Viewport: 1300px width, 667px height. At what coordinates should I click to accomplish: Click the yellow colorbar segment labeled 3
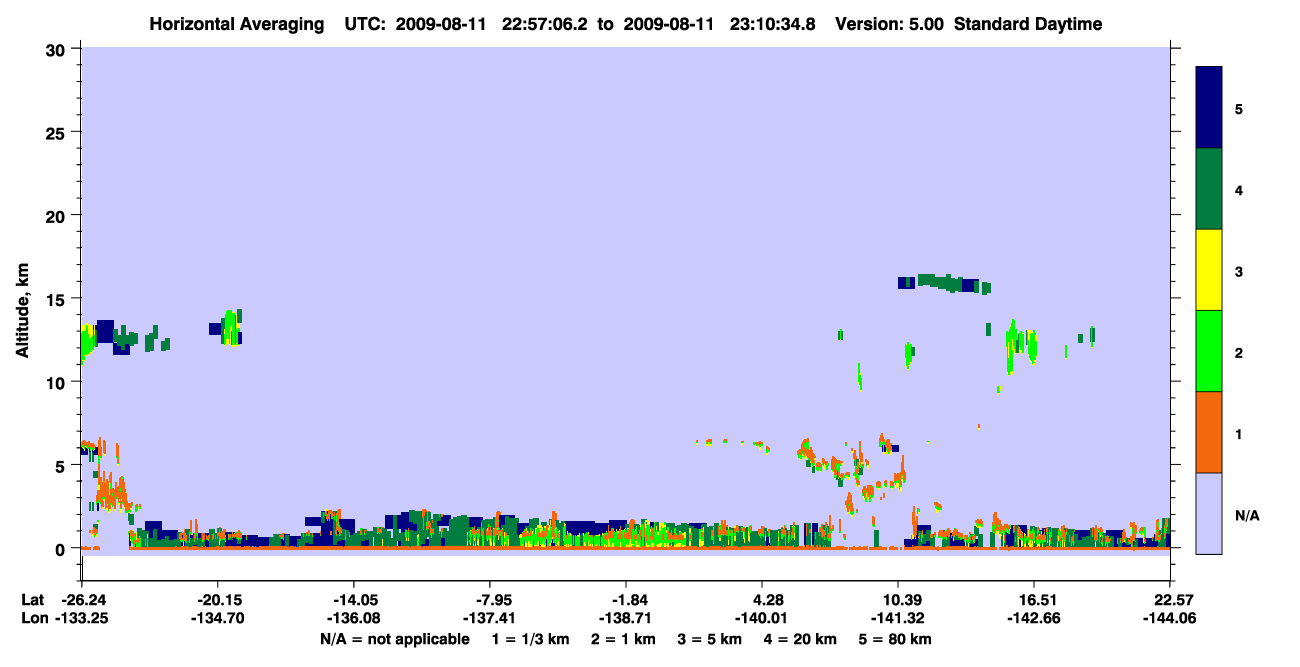(x=1209, y=270)
